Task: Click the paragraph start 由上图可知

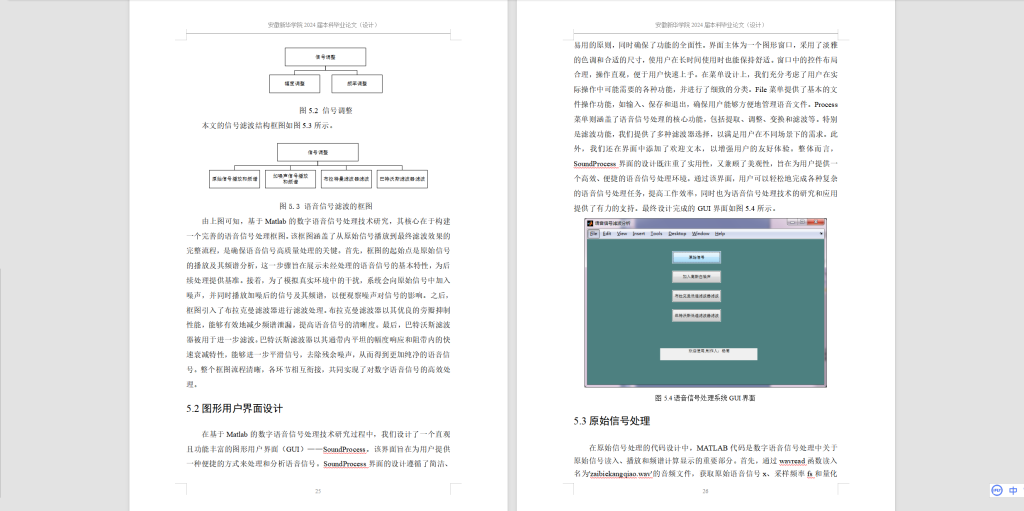Action: click(x=222, y=221)
